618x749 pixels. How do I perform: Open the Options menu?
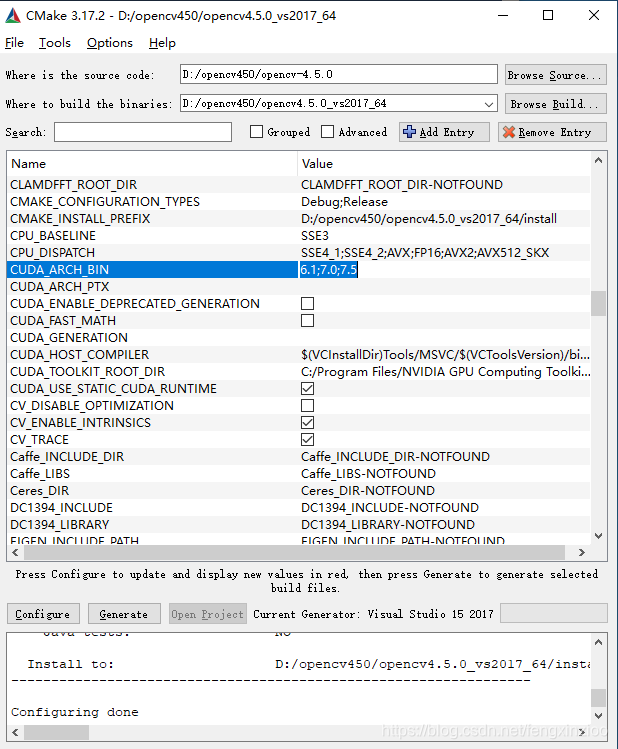(110, 43)
